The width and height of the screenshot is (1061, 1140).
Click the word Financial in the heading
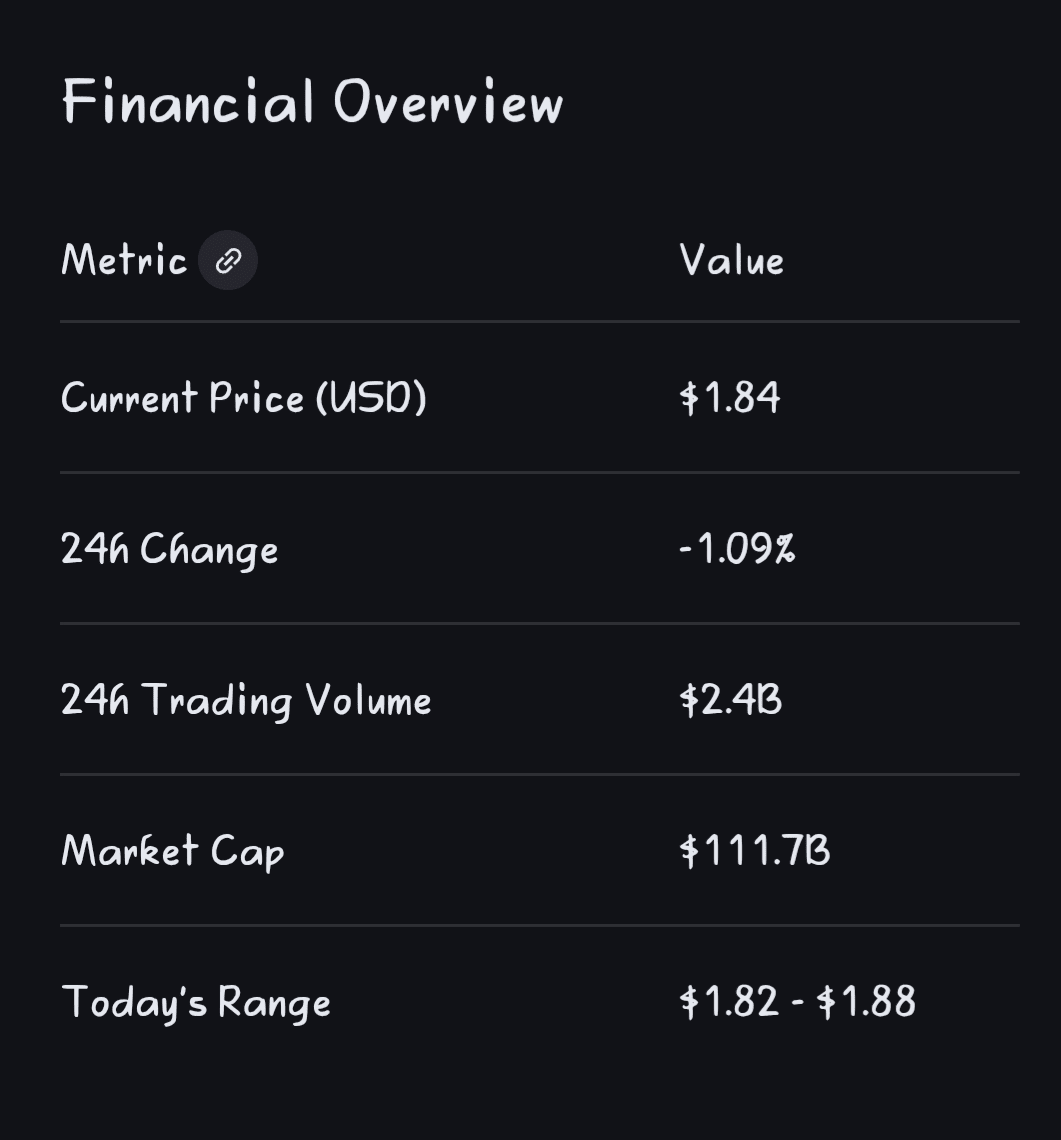click(188, 101)
